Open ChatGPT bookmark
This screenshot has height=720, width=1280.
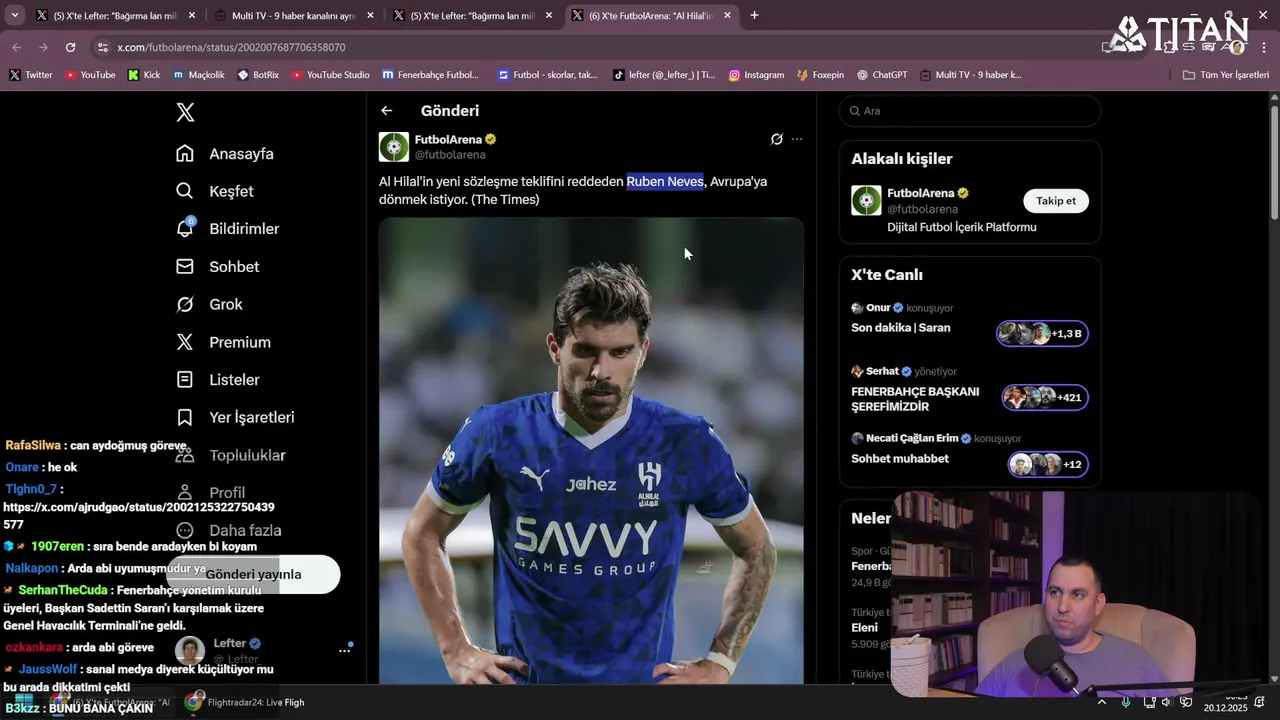882,75
